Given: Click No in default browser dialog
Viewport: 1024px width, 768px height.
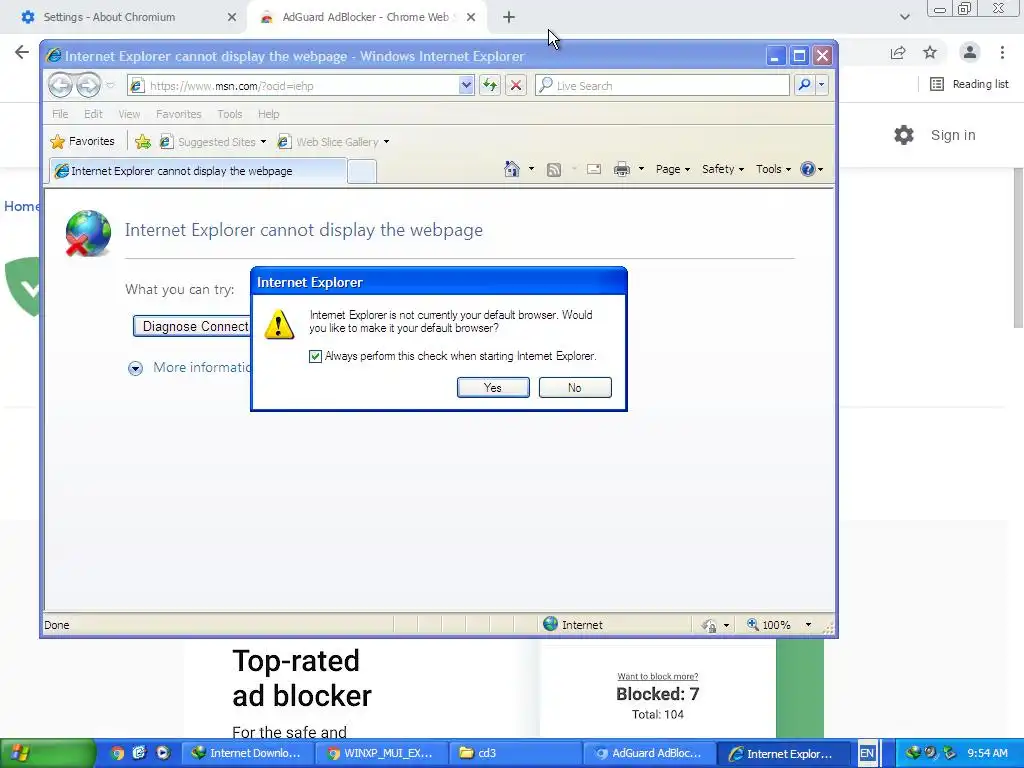Looking at the screenshot, I should pyautogui.click(x=575, y=387).
